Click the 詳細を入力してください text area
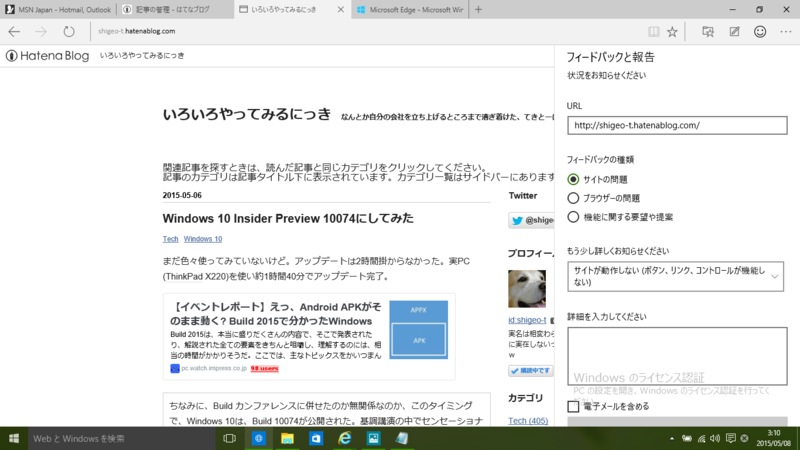The height and width of the screenshot is (450, 800). click(677, 356)
